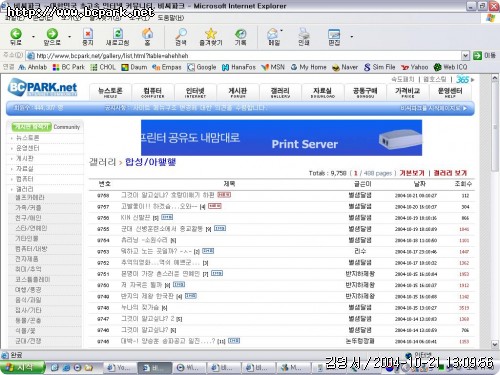Click inside the URL address field
Screen dimensions: 500x375
pos(247,55)
